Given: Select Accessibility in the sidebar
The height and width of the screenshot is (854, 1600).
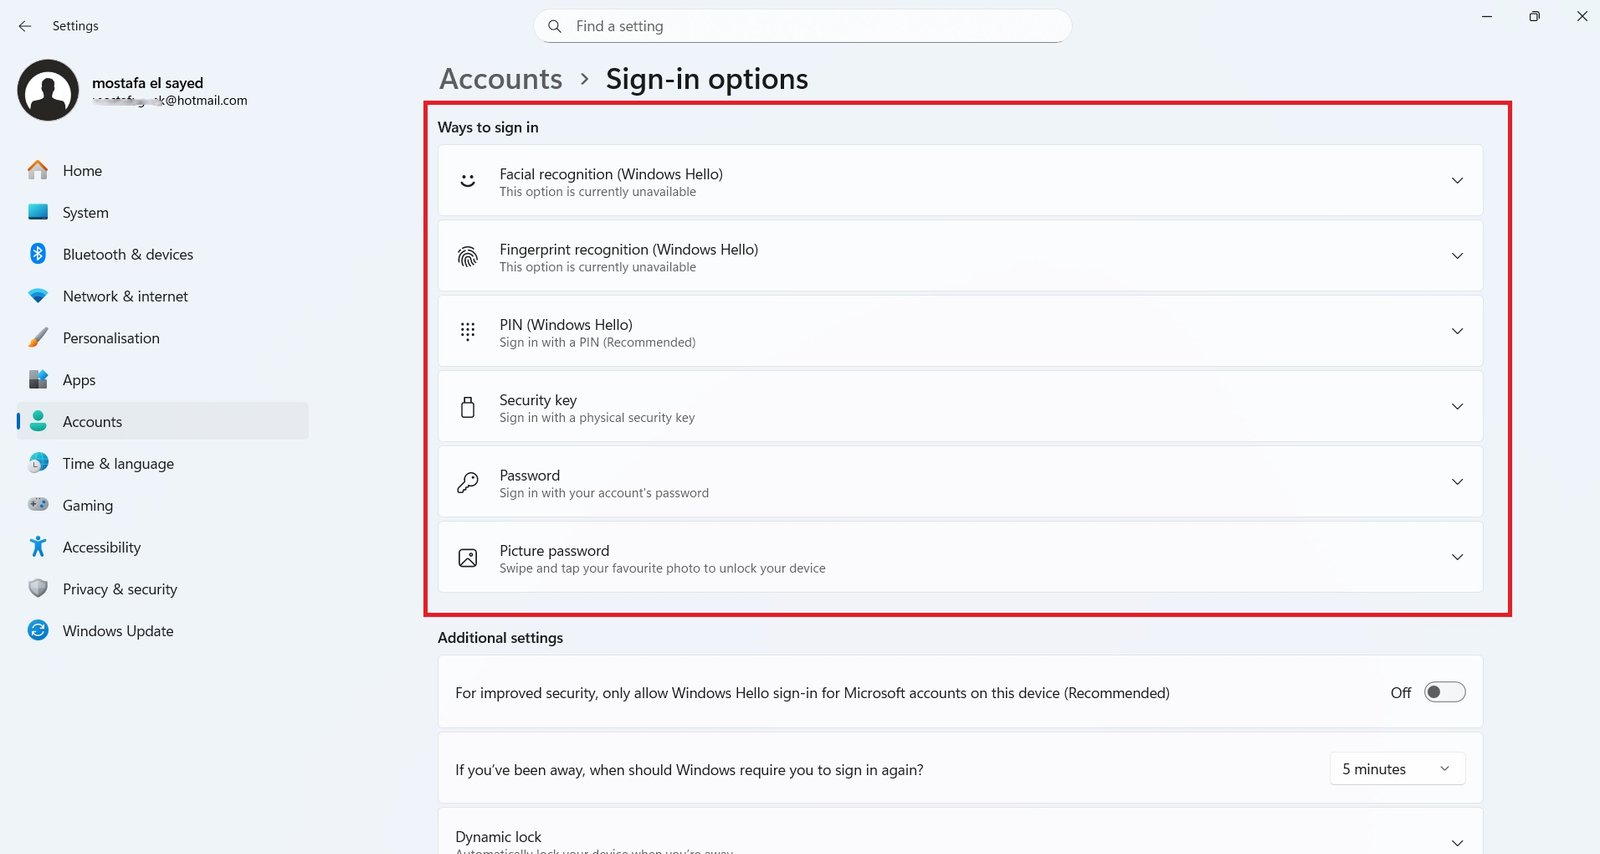Looking at the screenshot, I should pos(163,548).
